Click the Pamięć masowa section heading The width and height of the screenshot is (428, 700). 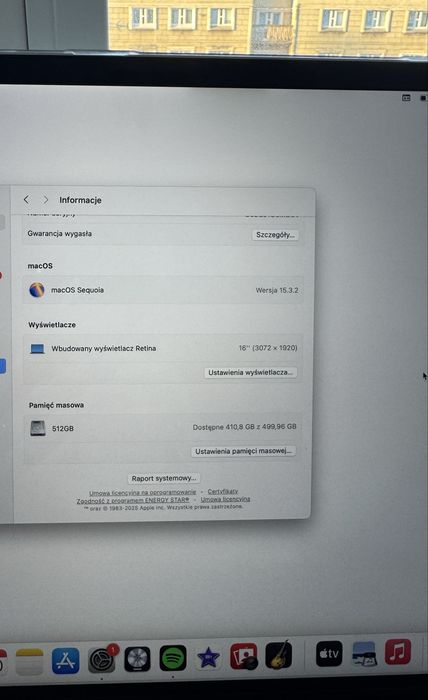coord(56,405)
